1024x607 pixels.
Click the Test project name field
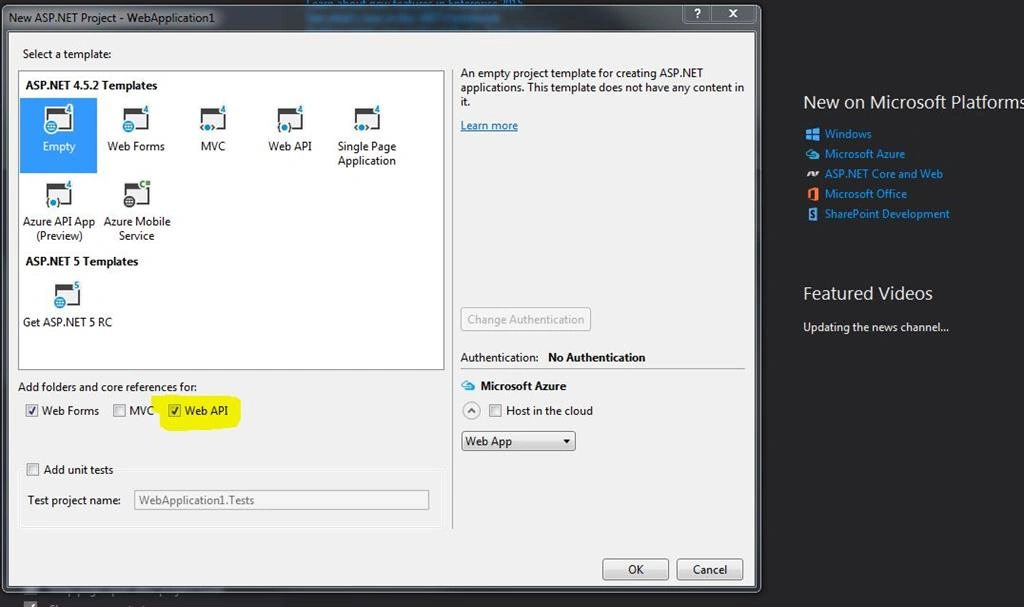click(x=281, y=500)
